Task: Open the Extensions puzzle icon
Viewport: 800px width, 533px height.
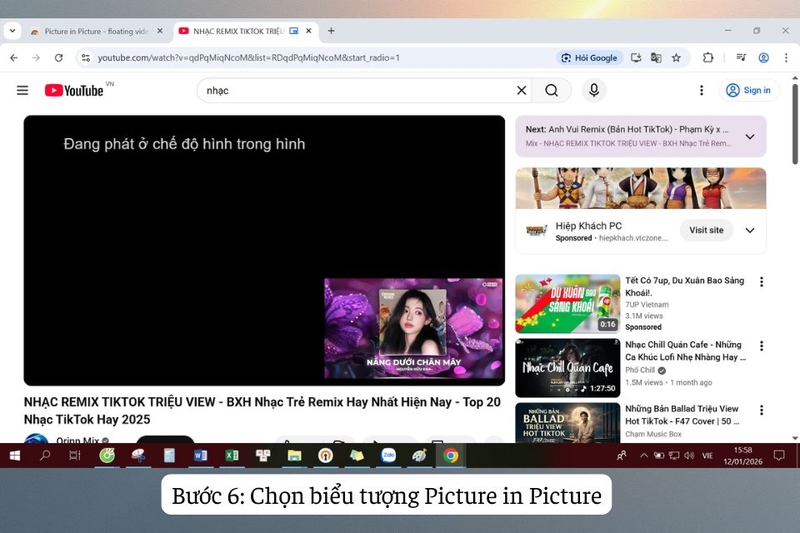Action: pos(708,58)
